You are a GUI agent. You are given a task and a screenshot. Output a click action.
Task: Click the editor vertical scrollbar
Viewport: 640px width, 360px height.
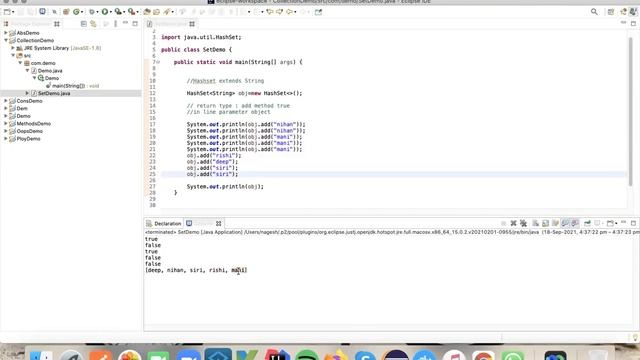pyautogui.click(x=631, y=110)
